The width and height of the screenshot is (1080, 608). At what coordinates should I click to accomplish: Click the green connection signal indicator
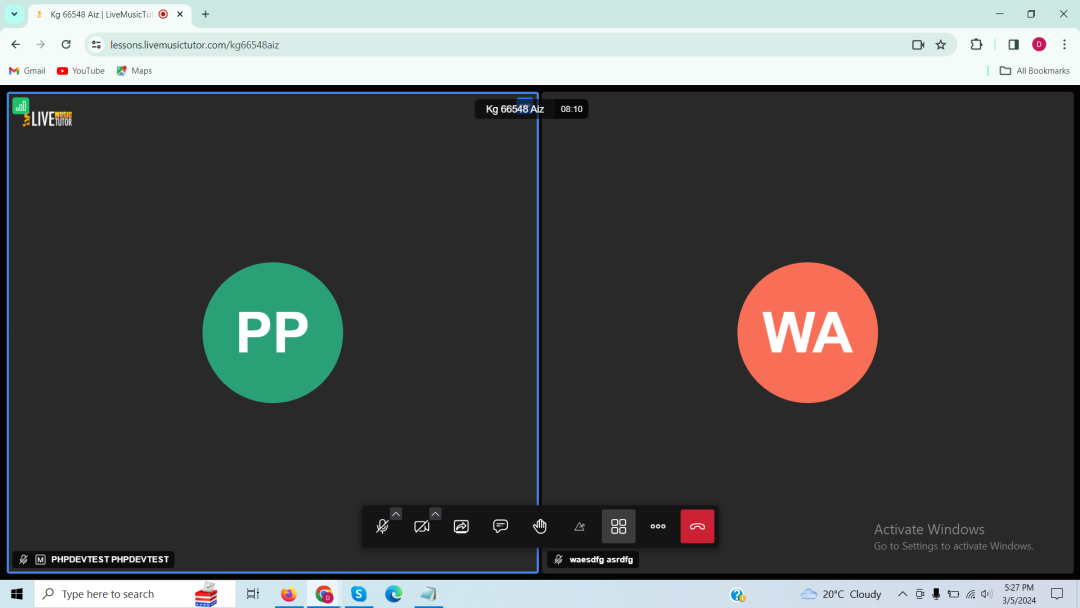pos(20,105)
